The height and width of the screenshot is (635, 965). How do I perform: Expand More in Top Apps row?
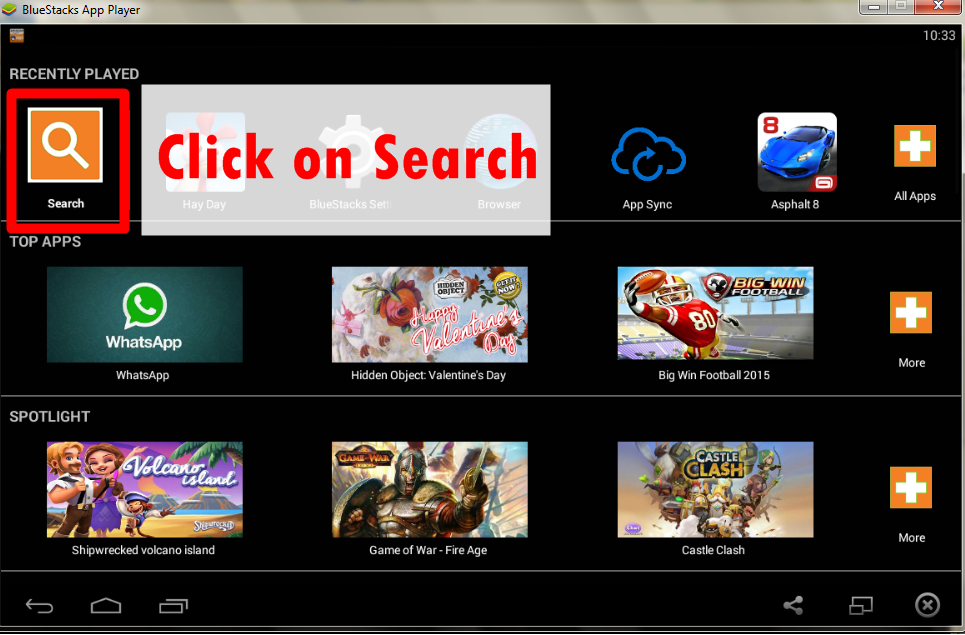click(910, 314)
